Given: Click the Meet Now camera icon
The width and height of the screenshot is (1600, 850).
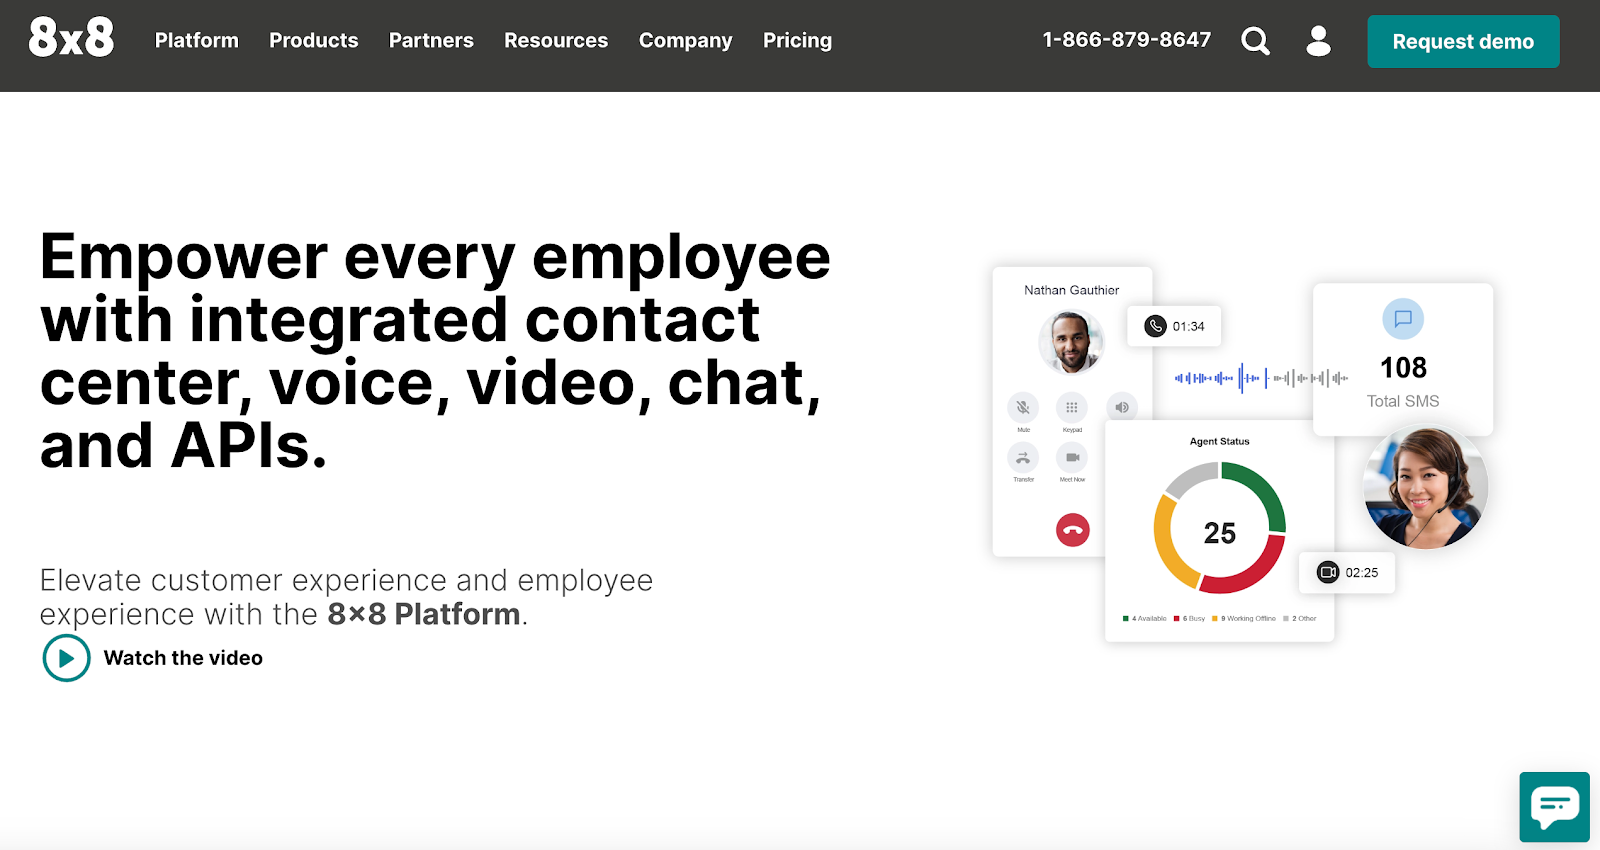Looking at the screenshot, I should pos(1072,458).
